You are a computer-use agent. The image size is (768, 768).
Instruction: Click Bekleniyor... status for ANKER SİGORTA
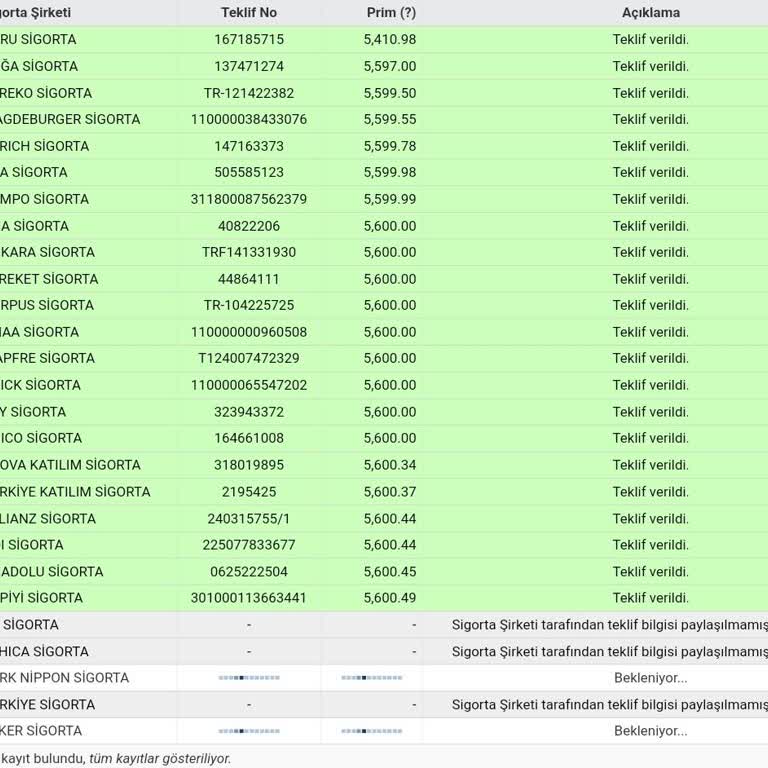click(650, 731)
